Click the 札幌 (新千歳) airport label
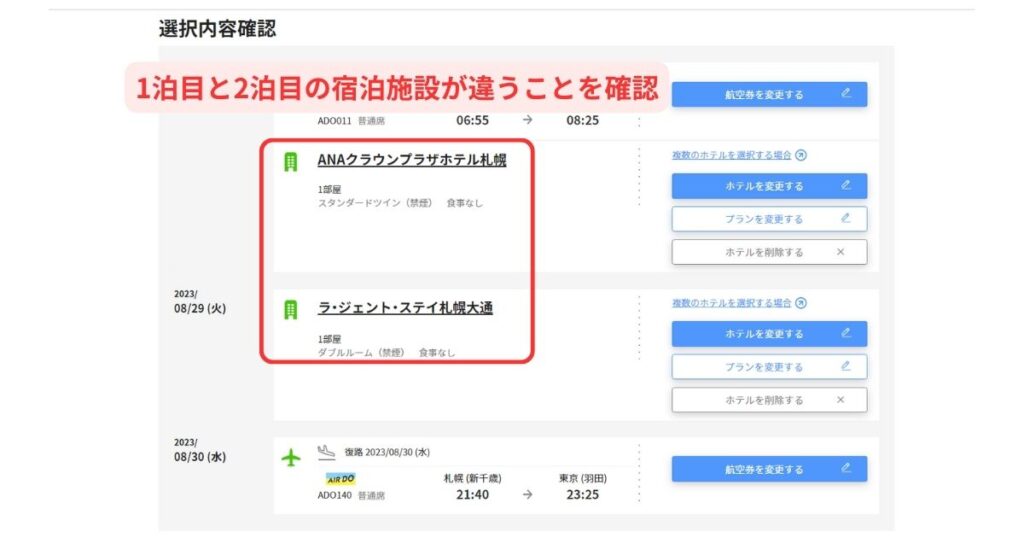Image resolution: width=1024 pixels, height=538 pixels. [x=472, y=479]
